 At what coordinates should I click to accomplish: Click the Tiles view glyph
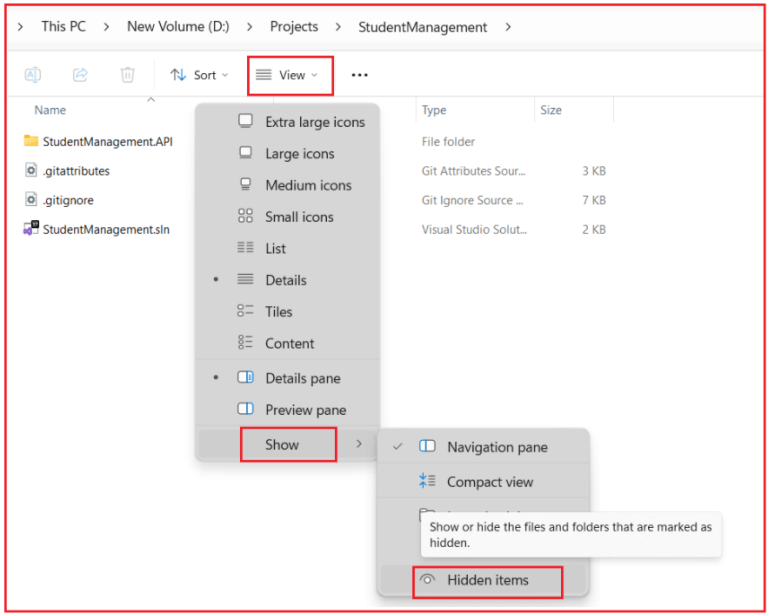[245, 310]
